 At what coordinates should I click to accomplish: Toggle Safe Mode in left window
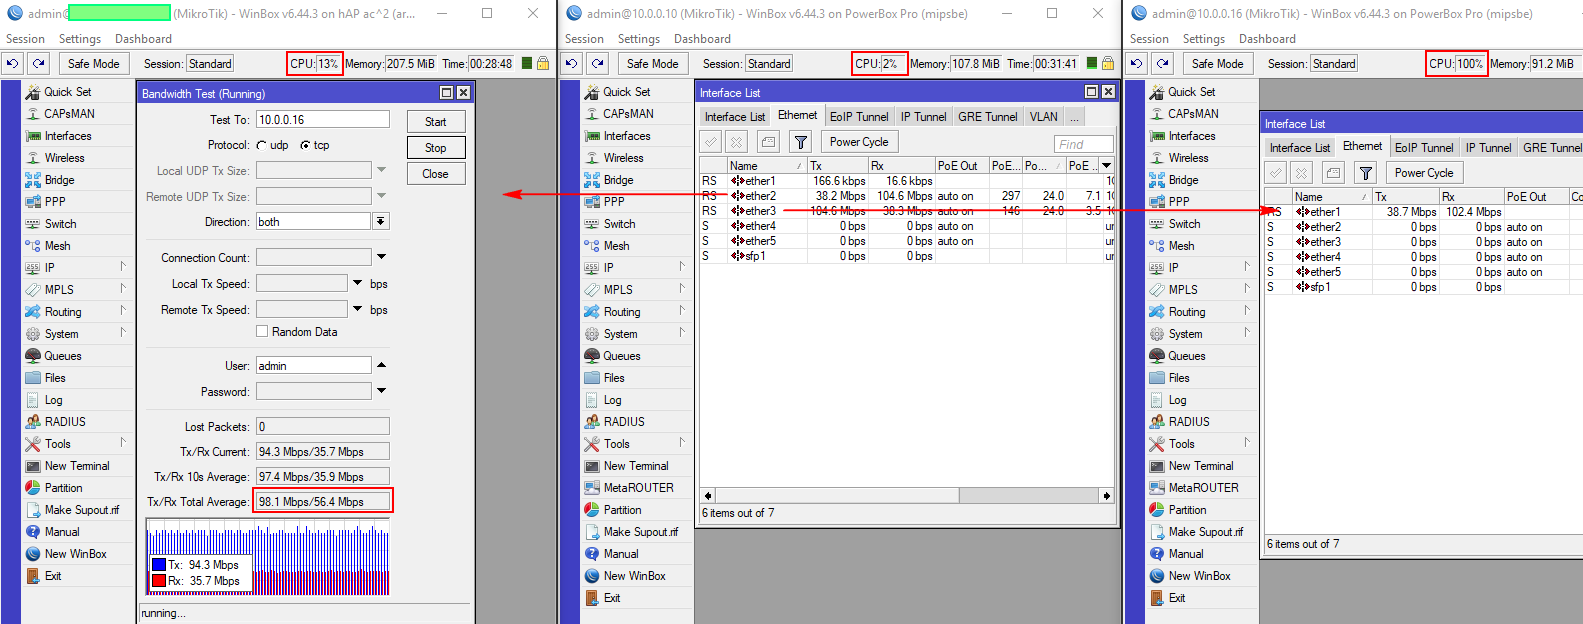click(x=93, y=63)
